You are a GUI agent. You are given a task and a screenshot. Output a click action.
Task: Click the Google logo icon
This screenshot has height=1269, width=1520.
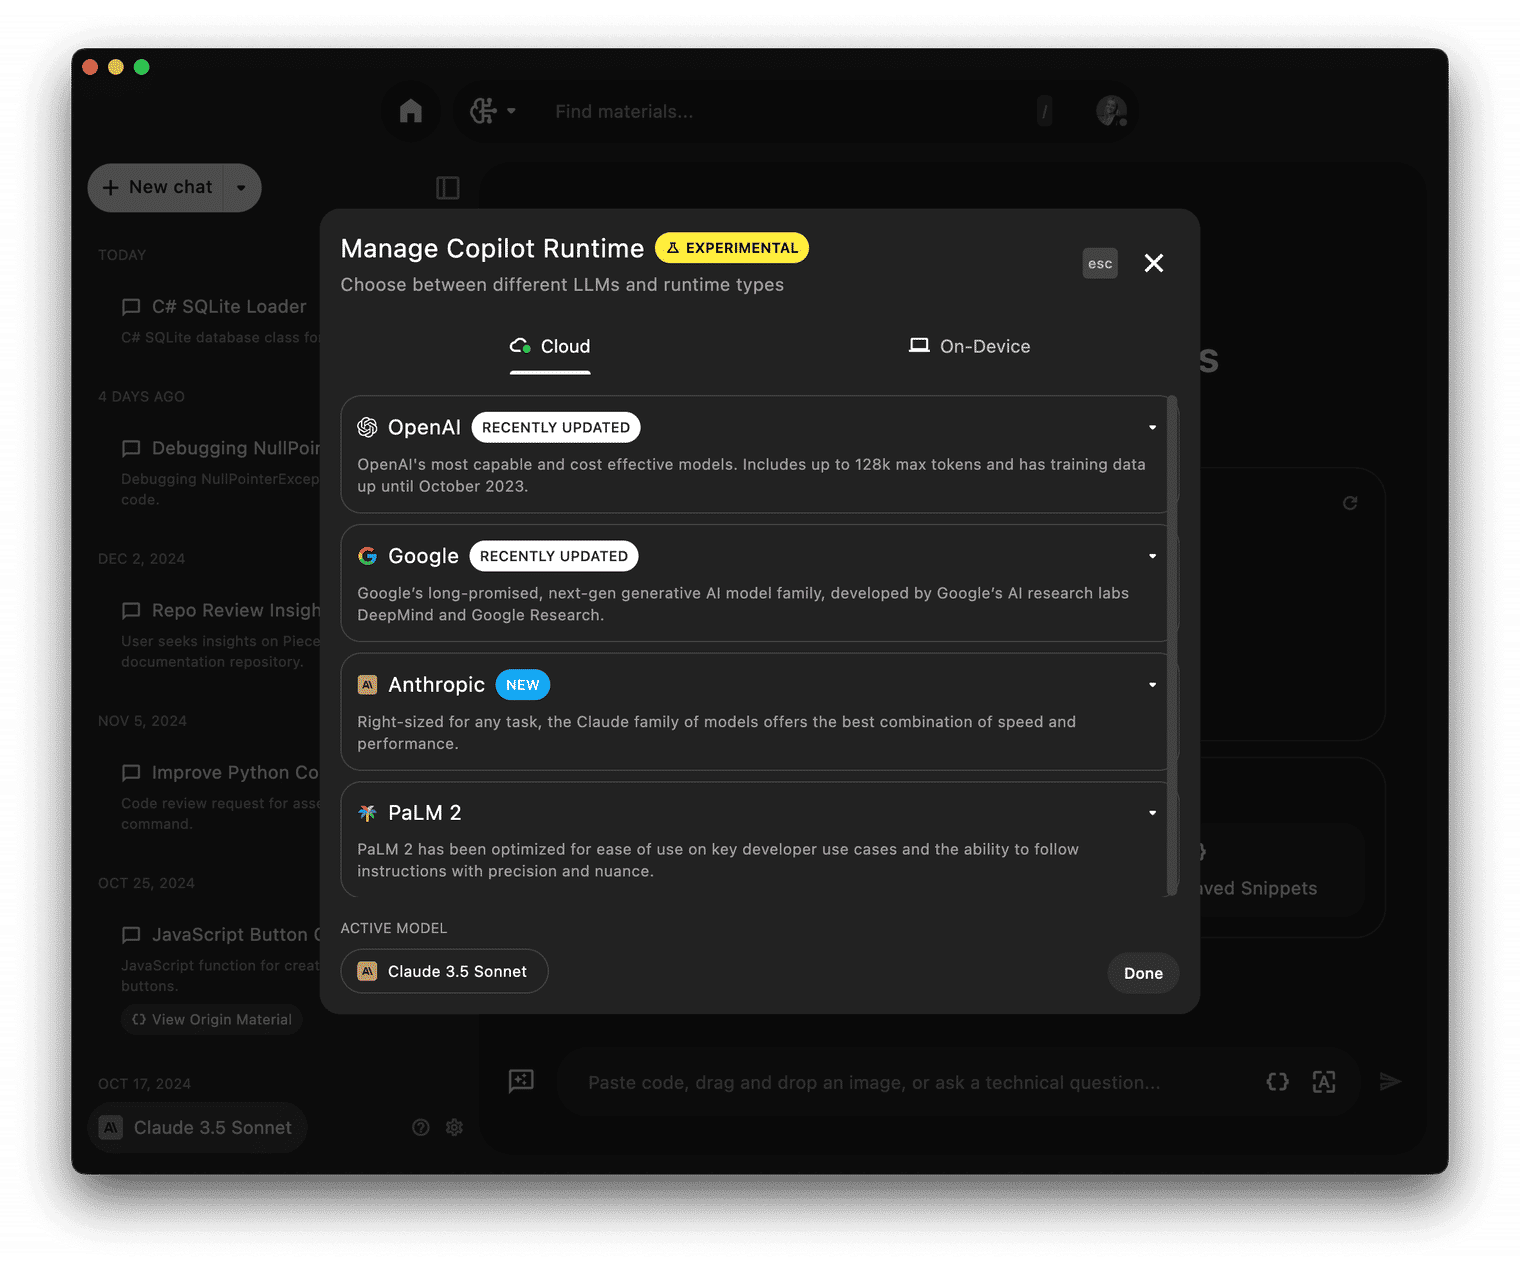[367, 556]
